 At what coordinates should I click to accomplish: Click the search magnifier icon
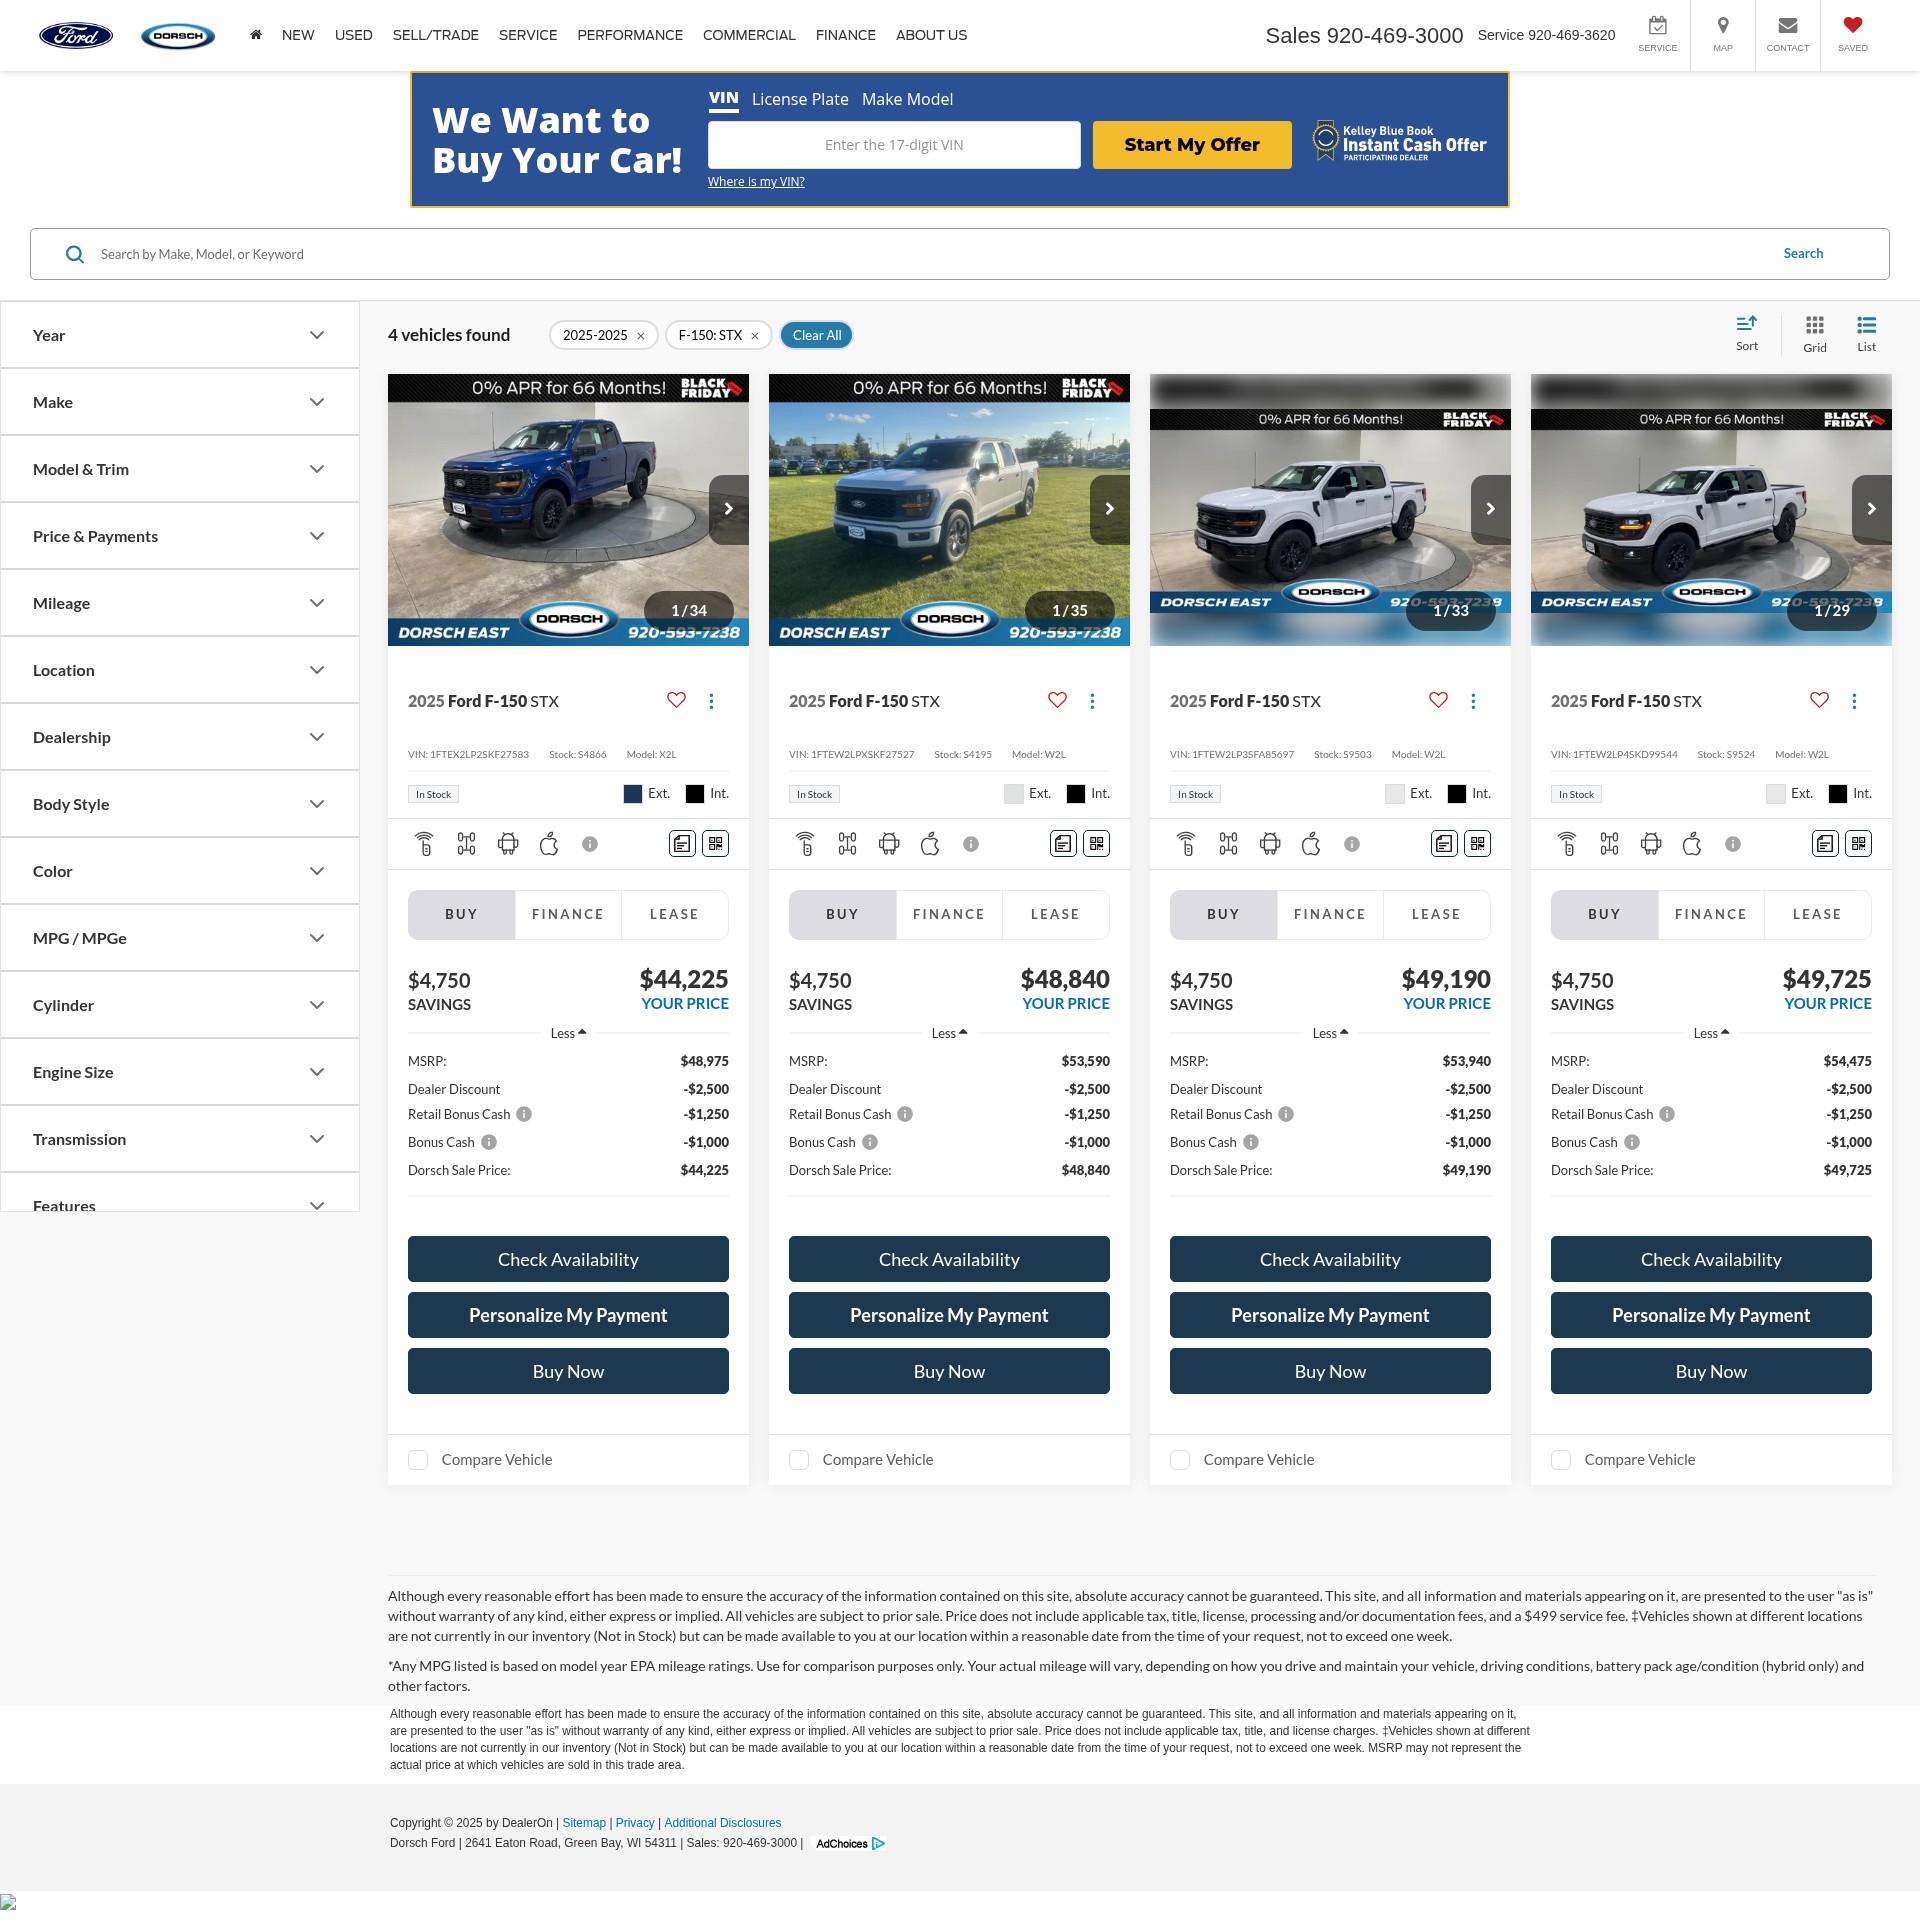tap(75, 254)
